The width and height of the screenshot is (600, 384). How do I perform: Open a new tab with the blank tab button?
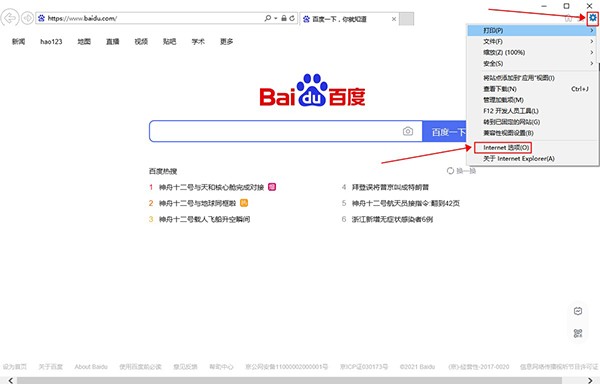click(x=406, y=19)
